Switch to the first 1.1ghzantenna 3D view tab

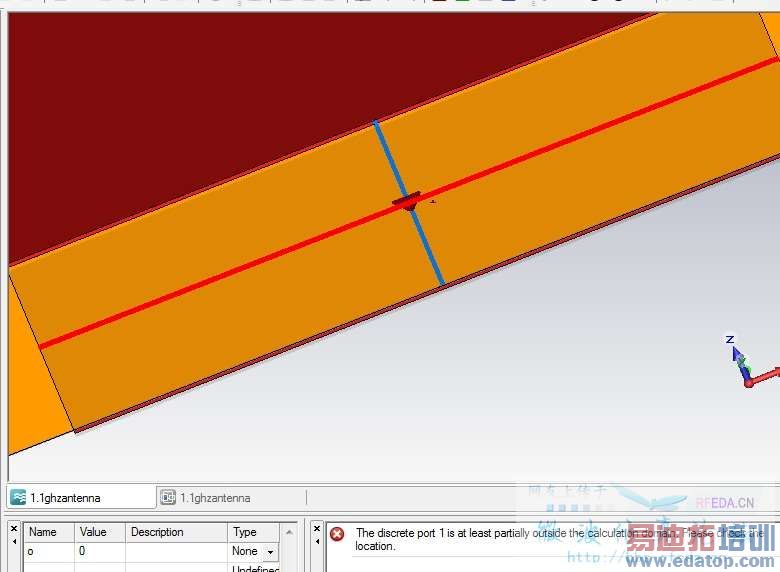(x=80, y=497)
